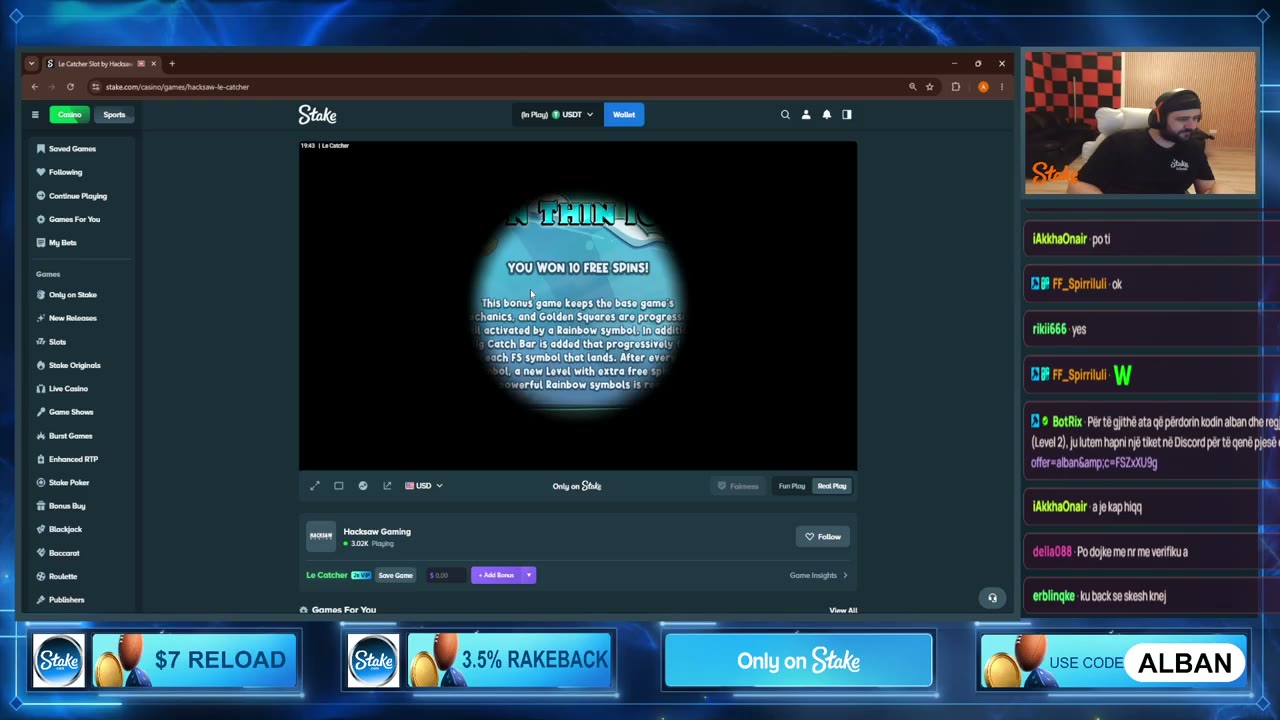Click the browser address bar URL
Screen dimensions: 1280x720
[x=177, y=87]
